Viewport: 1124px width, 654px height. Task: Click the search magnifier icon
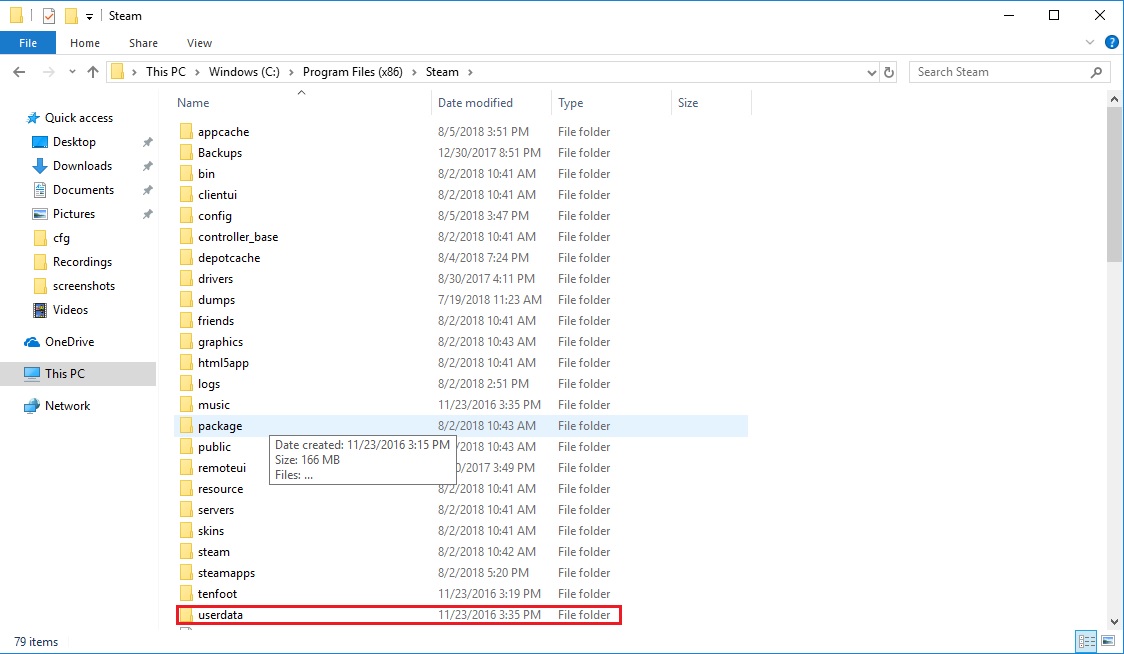click(x=1096, y=72)
